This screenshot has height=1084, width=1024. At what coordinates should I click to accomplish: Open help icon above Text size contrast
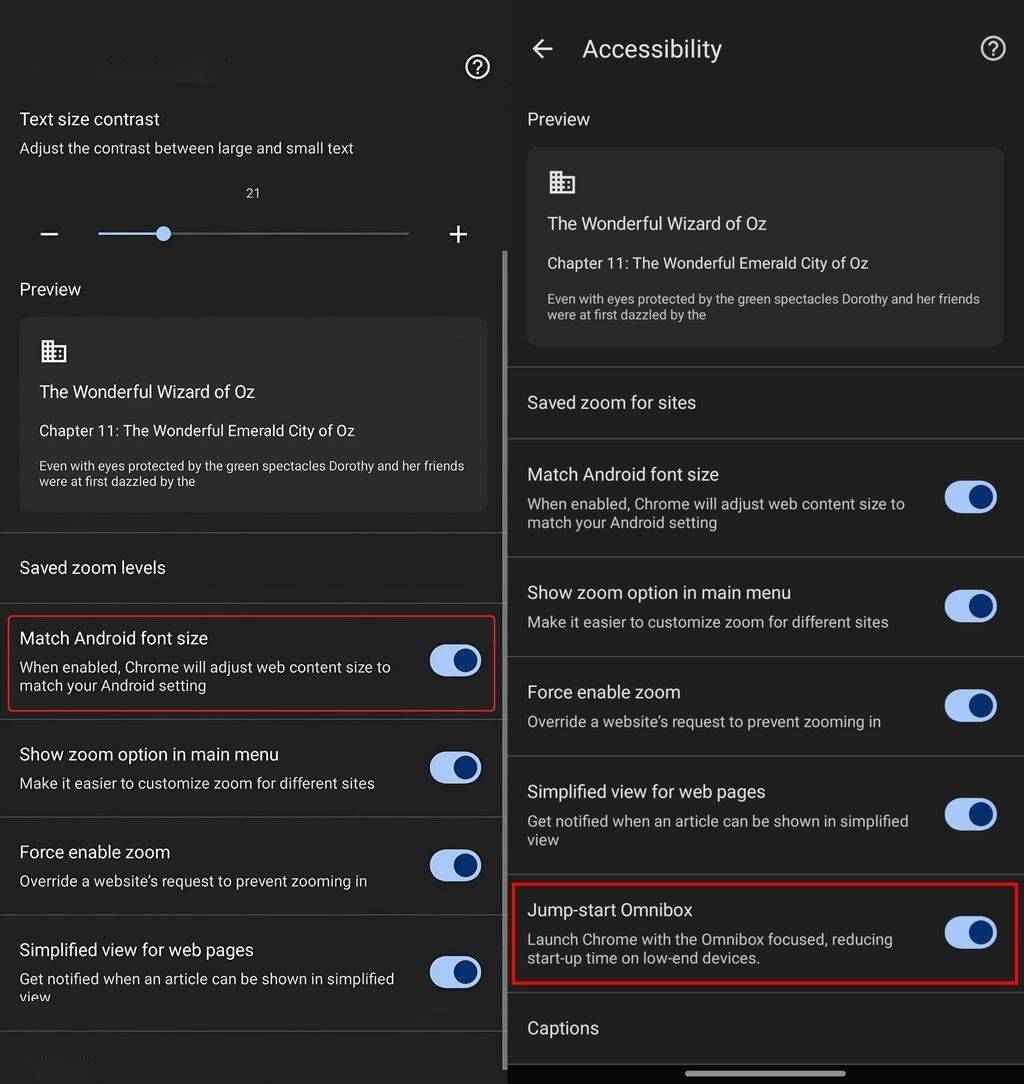pyautogui.click(x=477, y=67)
